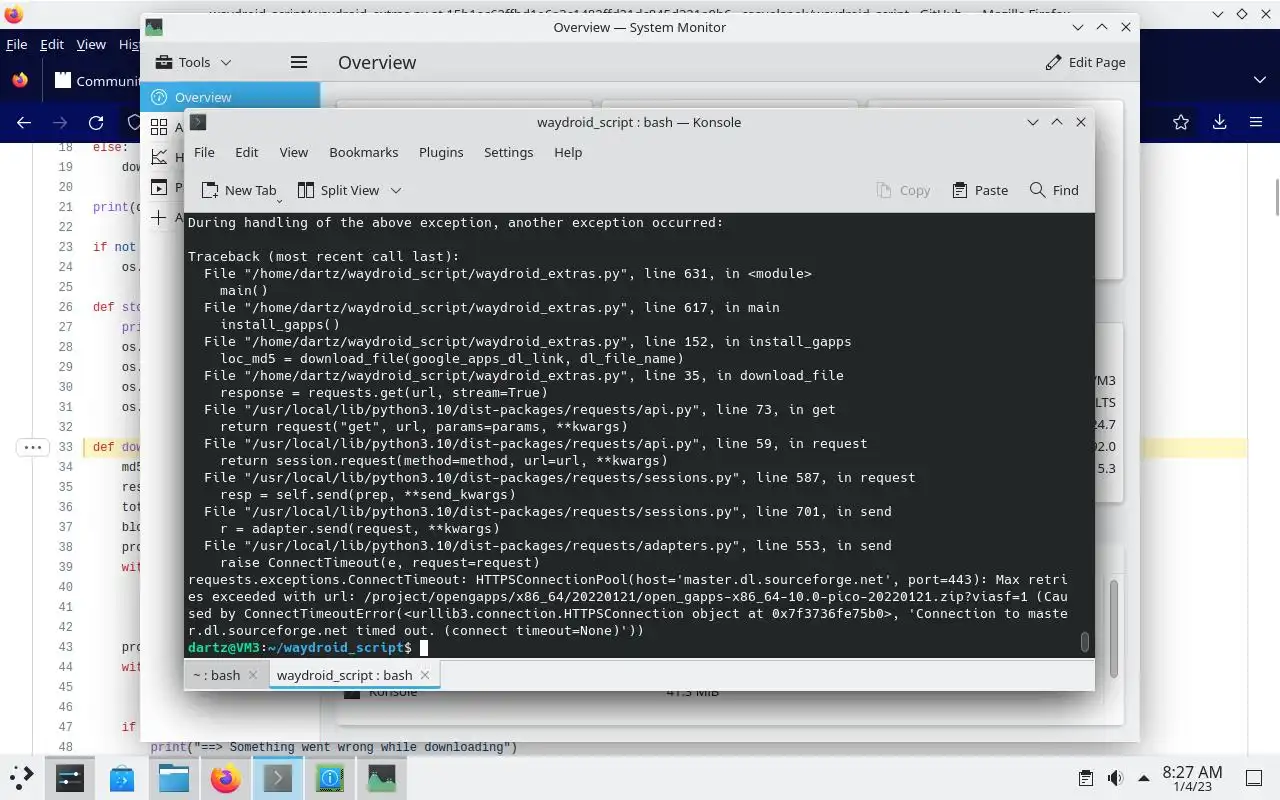Click the Konsole terminal scrollbar handle

point(1085,641)
